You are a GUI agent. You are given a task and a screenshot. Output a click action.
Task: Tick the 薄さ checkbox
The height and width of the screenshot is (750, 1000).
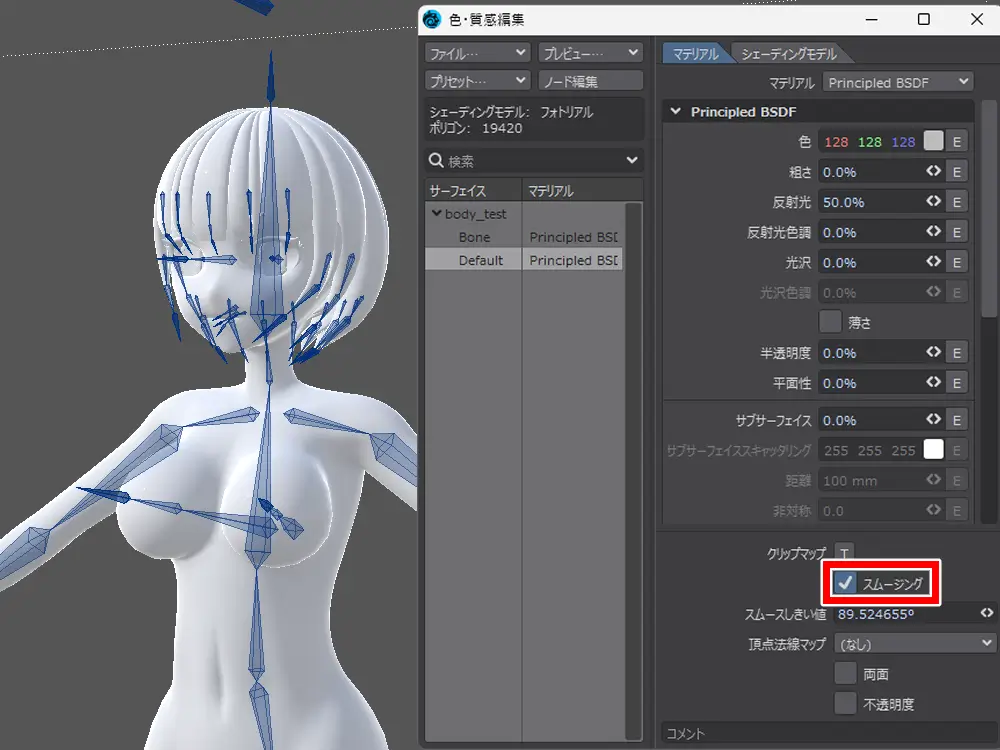(830, 322)
